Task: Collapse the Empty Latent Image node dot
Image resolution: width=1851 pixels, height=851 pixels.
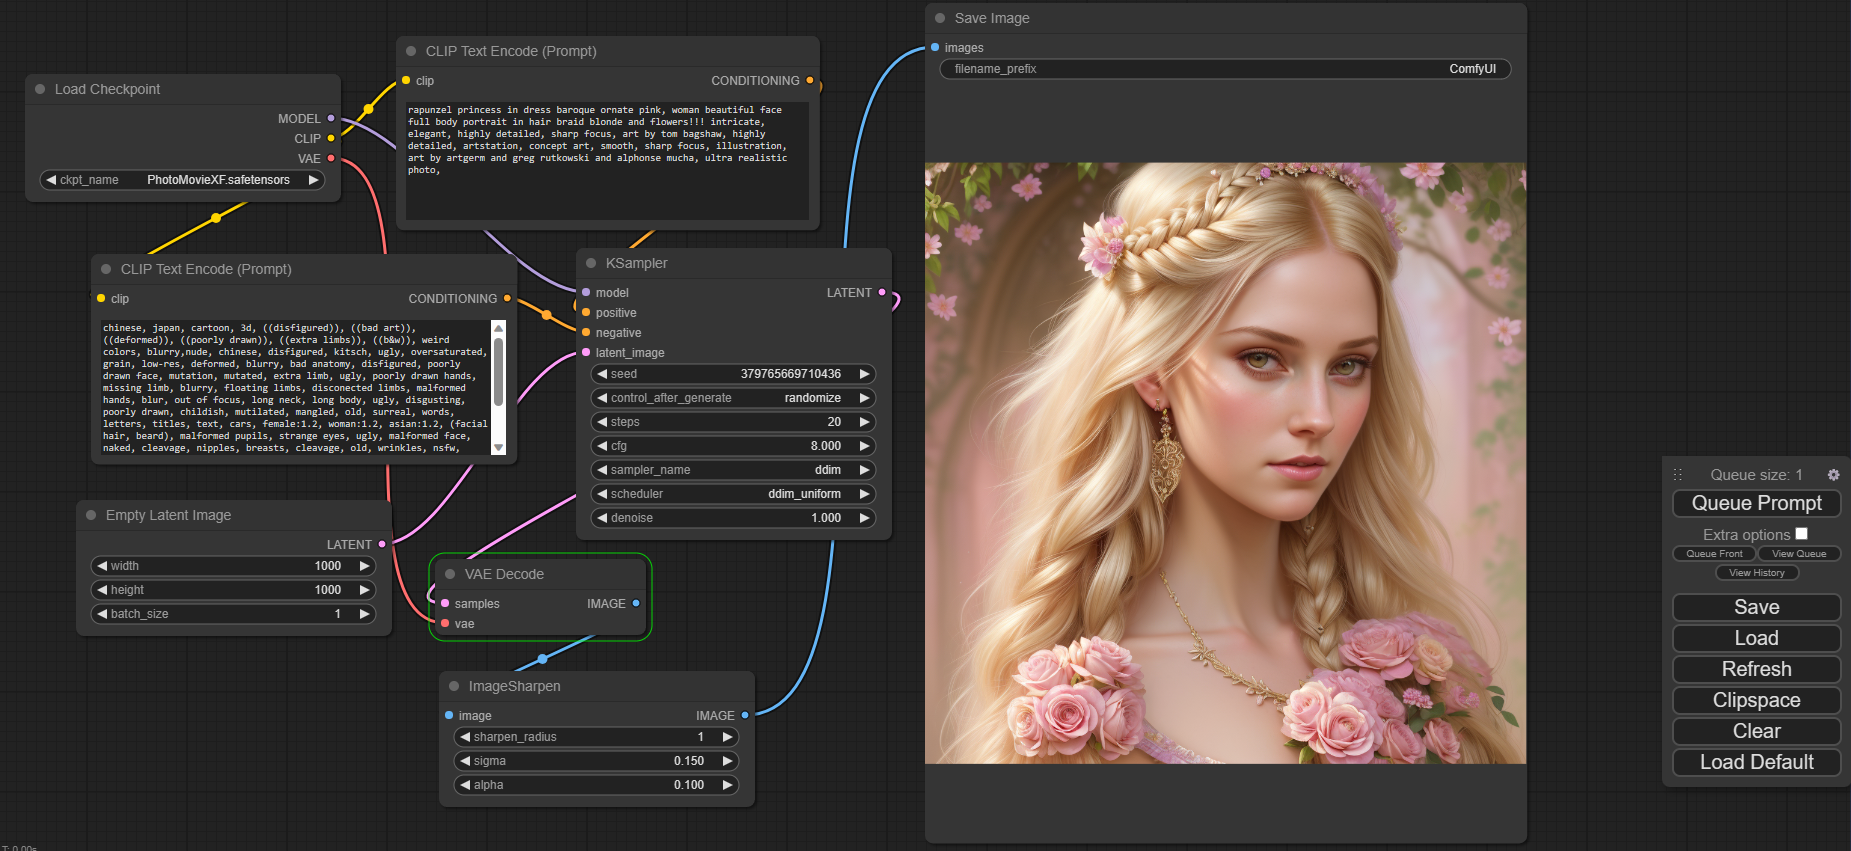Action: (x=91, y=515)
